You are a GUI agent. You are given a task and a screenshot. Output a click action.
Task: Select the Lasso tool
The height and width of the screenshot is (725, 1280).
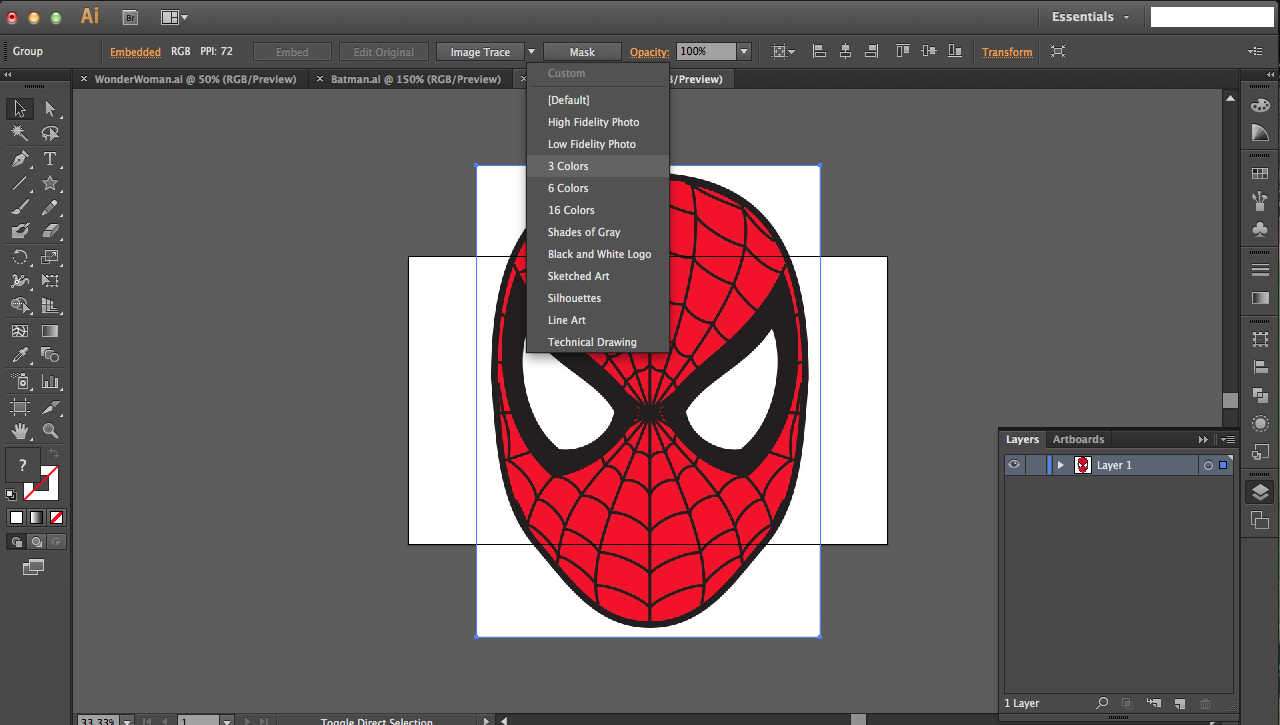point(50,133)
